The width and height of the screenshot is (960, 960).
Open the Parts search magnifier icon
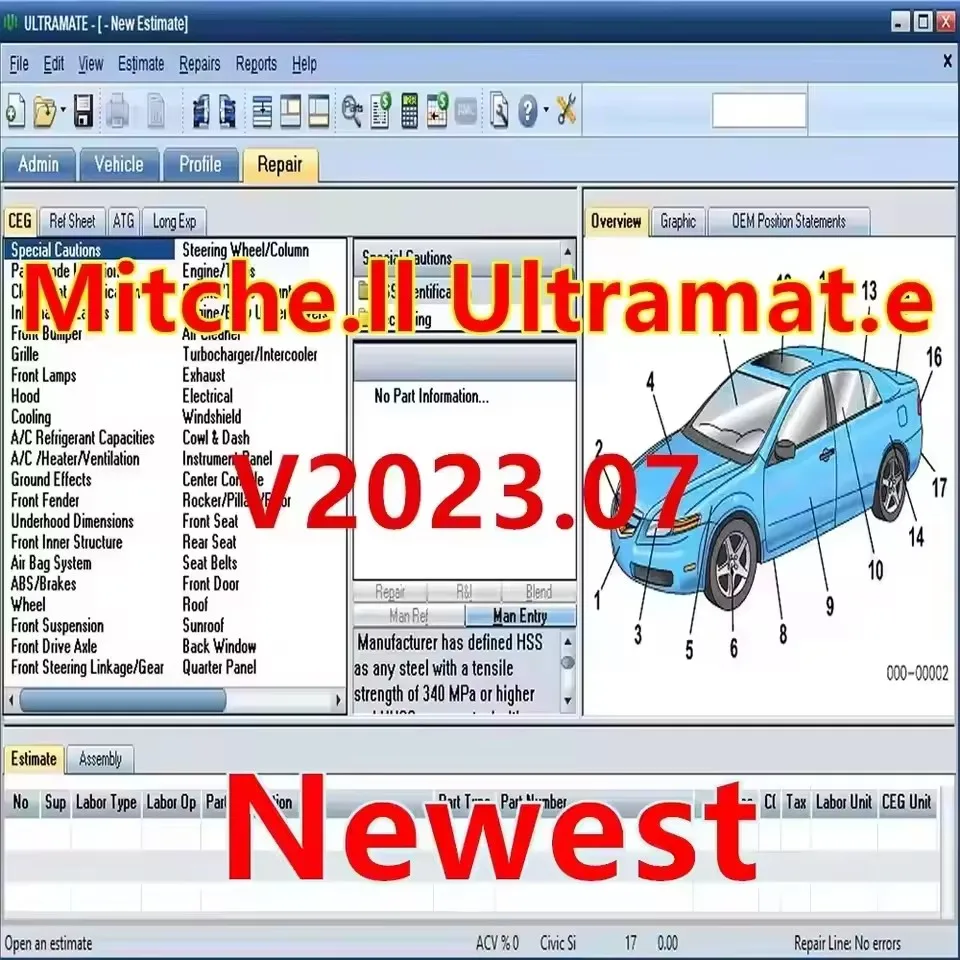pos(352,111)
